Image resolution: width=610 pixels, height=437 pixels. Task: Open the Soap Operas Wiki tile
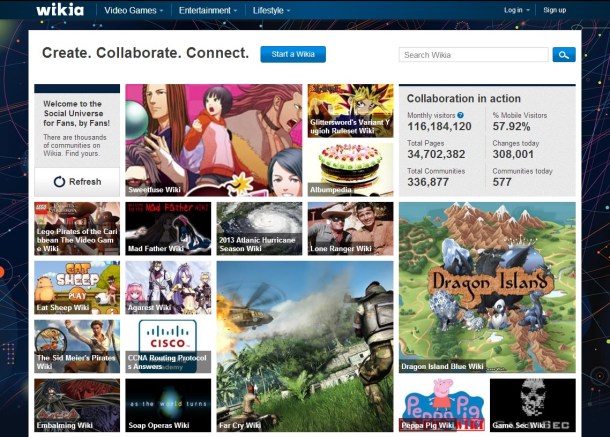pos(168,405)
